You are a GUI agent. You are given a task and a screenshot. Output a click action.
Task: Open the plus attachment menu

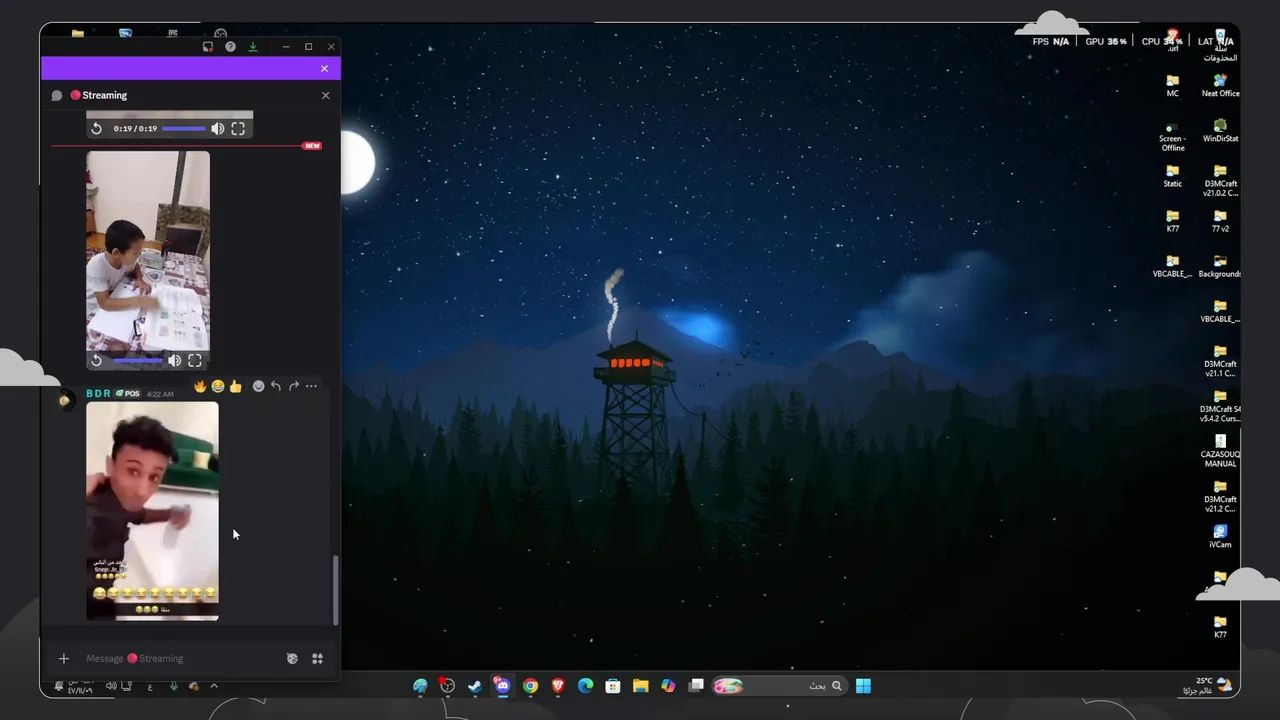coord(64,658)
